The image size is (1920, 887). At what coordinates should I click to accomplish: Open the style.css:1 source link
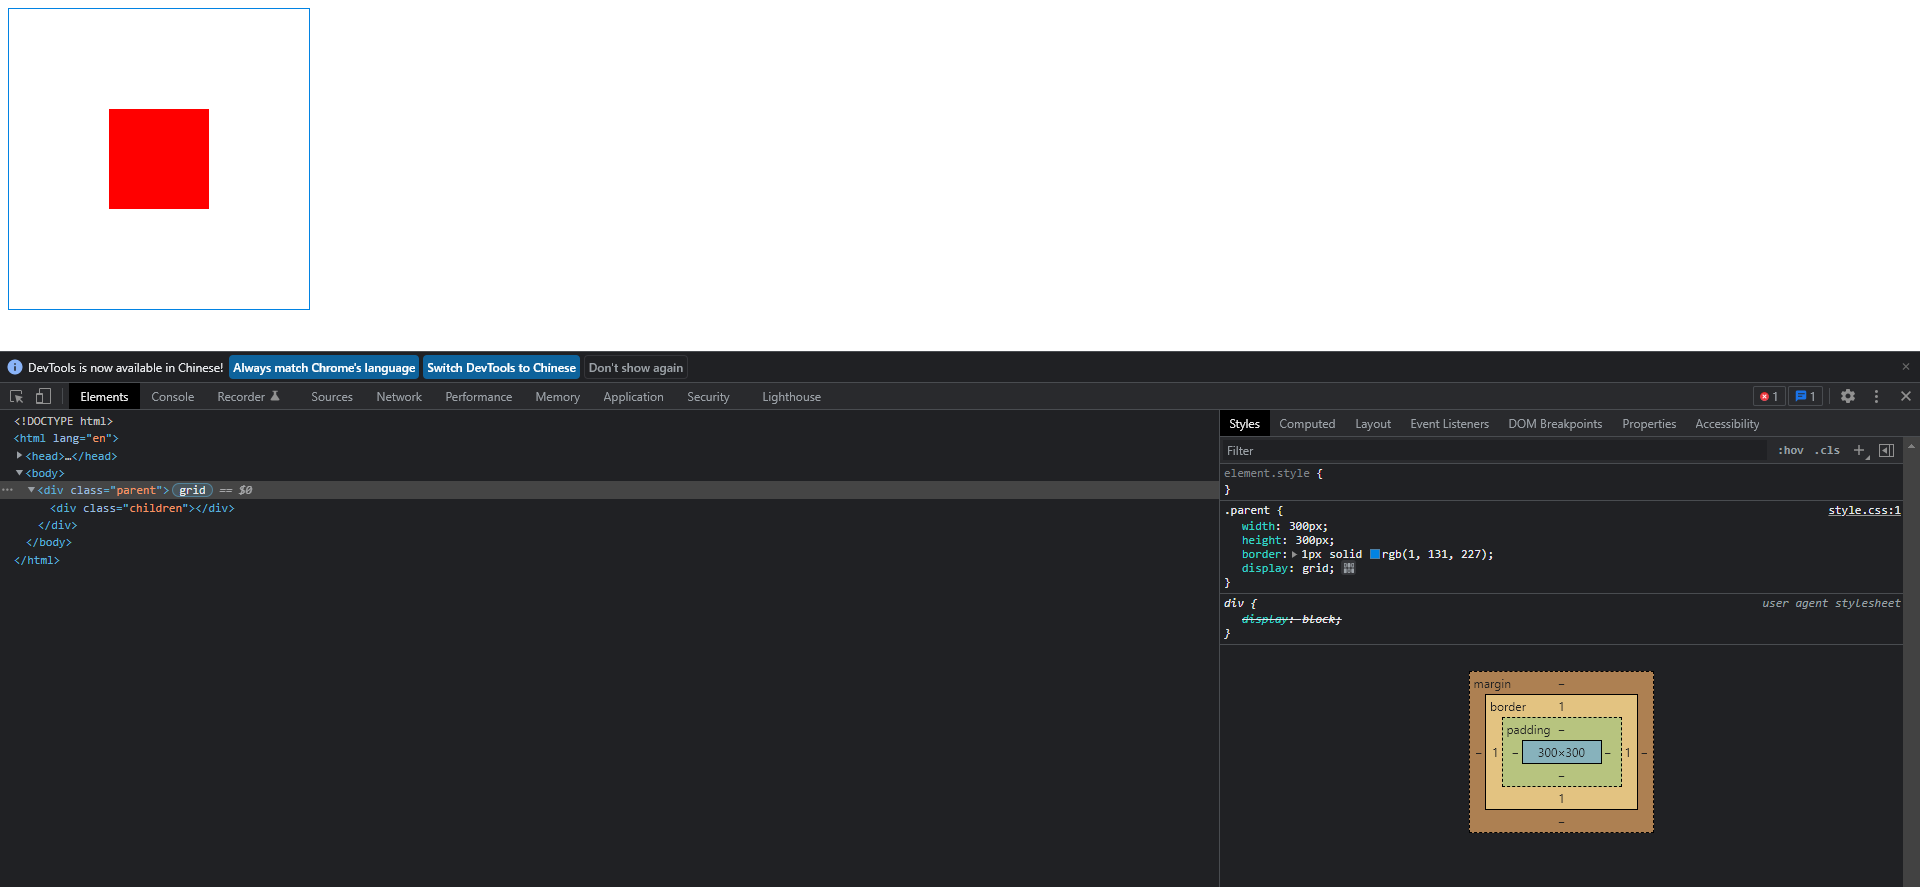point(1864,510)
